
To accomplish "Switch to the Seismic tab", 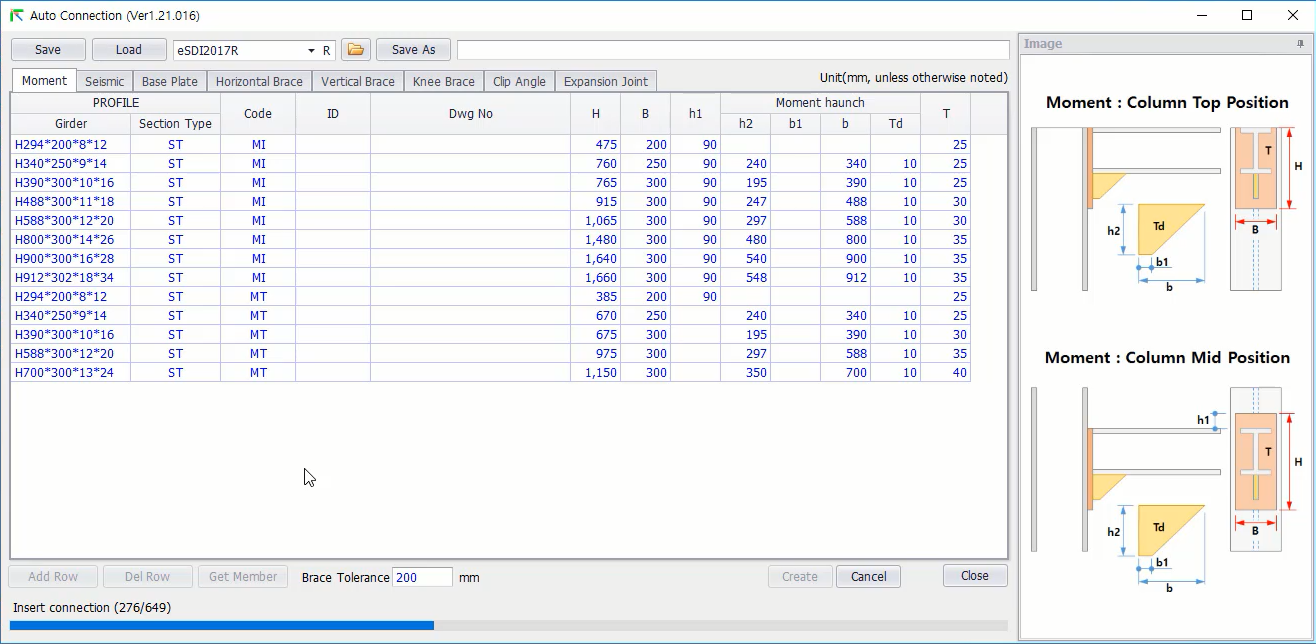I will (104, 82).
